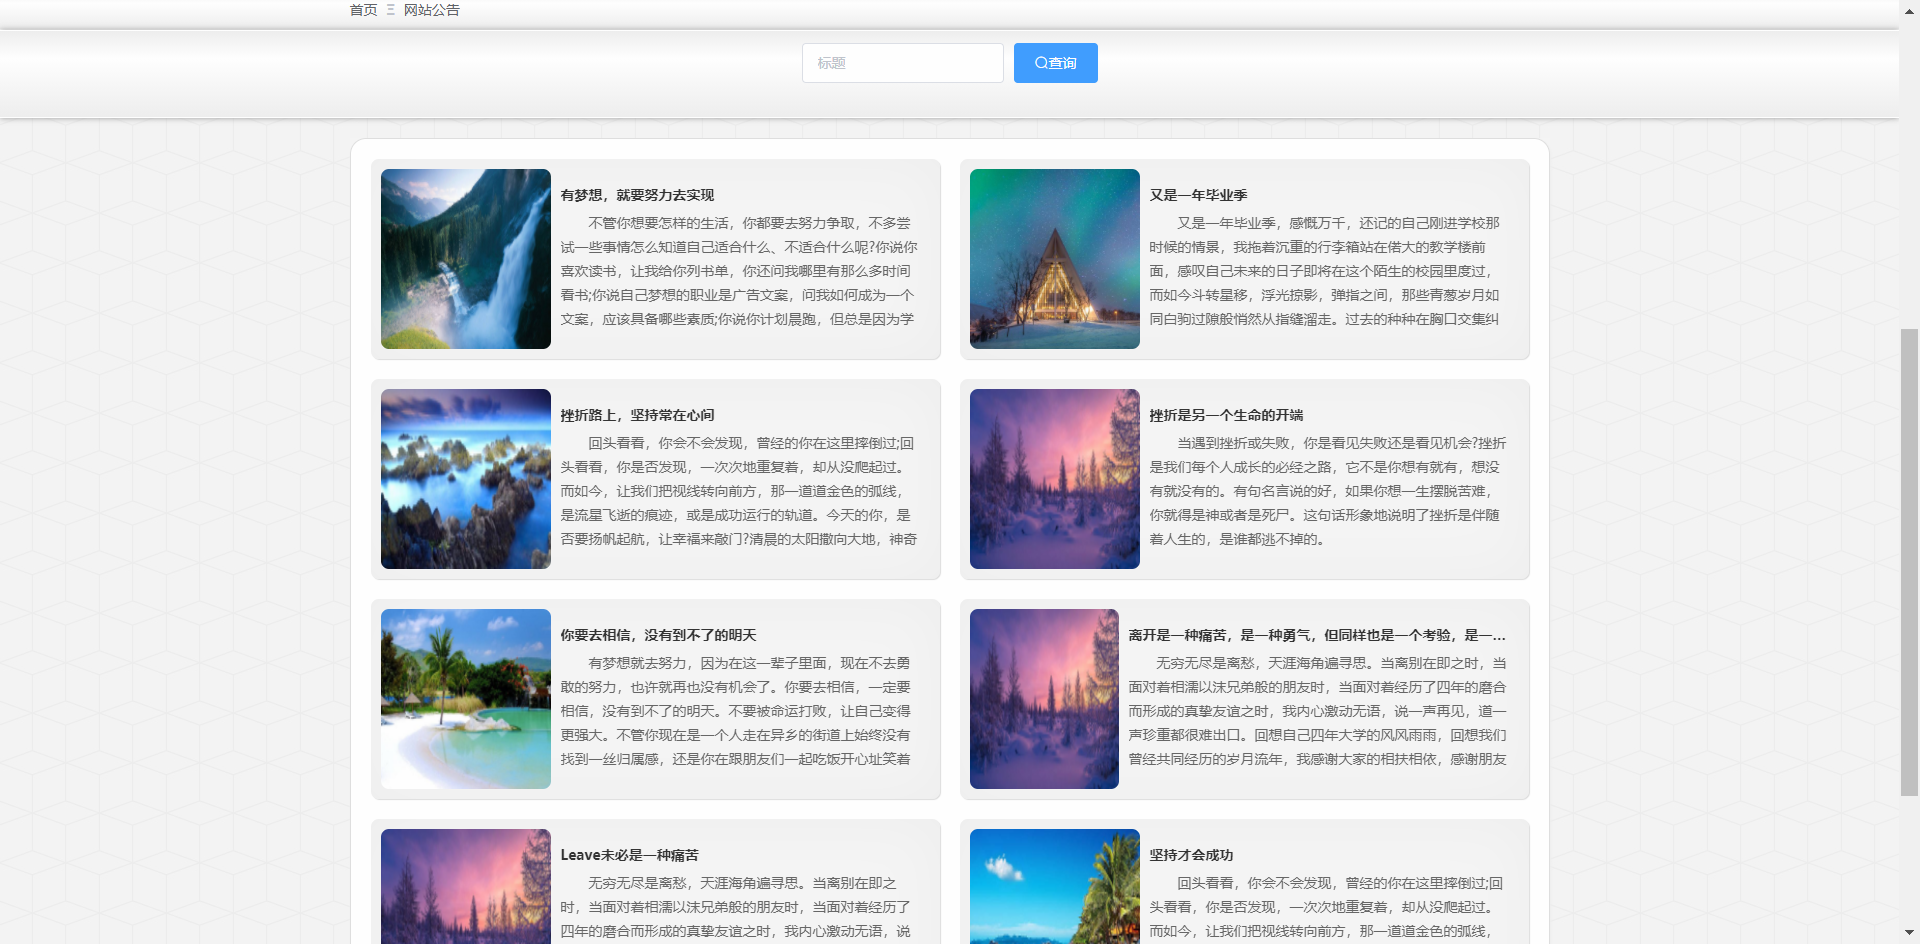Open the palm tree thumbnail of 坚持才会成功
The height and width of the screenshot is (944, 1920).
[1054, 886]
